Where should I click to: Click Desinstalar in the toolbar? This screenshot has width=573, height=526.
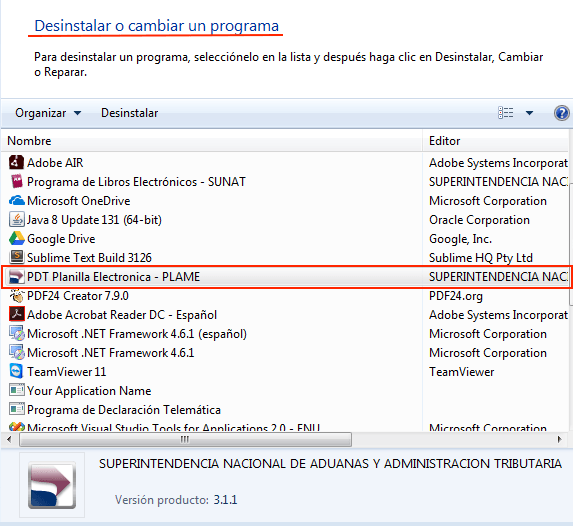(x=129, y=113)
